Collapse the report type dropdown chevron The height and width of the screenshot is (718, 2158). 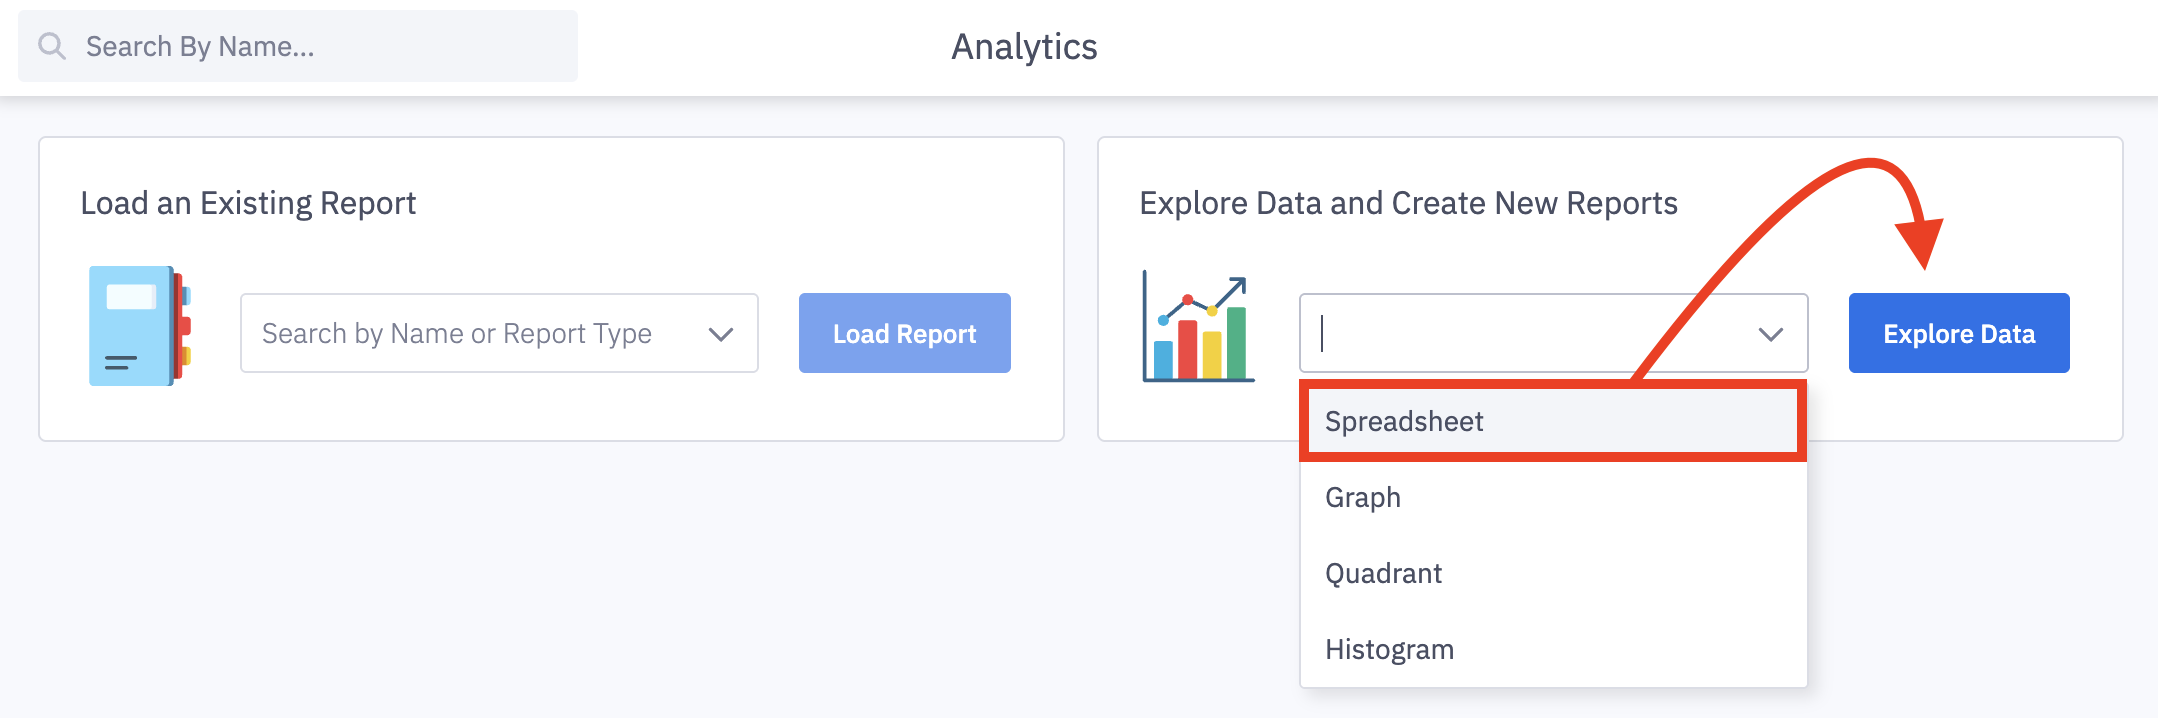1771,334
